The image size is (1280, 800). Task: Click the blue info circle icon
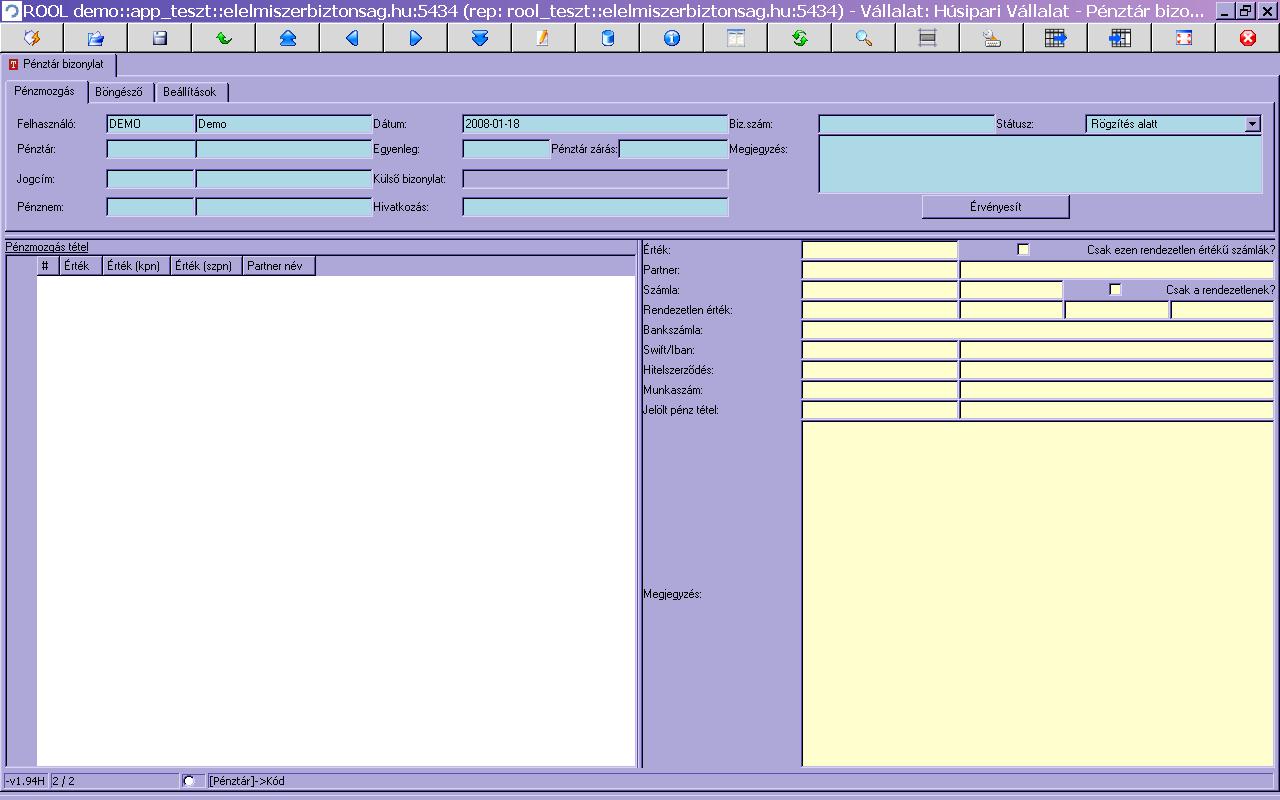pos(672,38)
